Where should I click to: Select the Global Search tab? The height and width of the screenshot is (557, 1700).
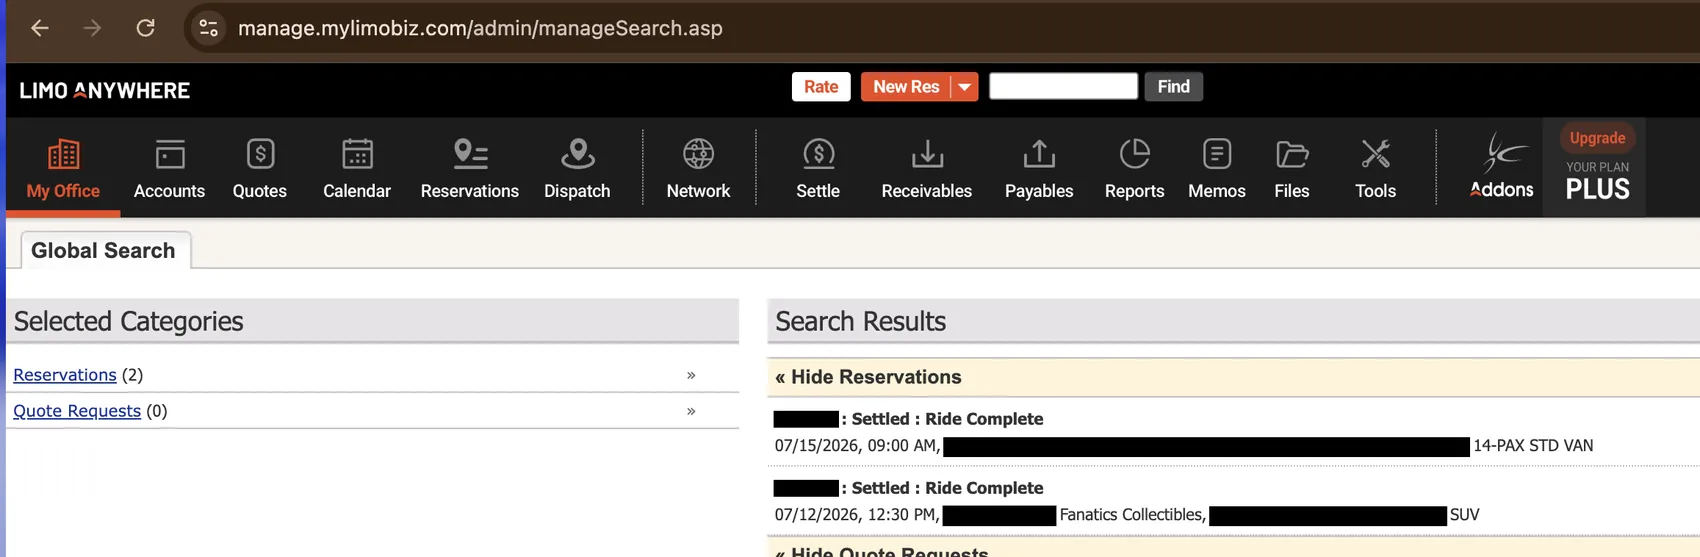pyautogui.click(x=103, y=250)
